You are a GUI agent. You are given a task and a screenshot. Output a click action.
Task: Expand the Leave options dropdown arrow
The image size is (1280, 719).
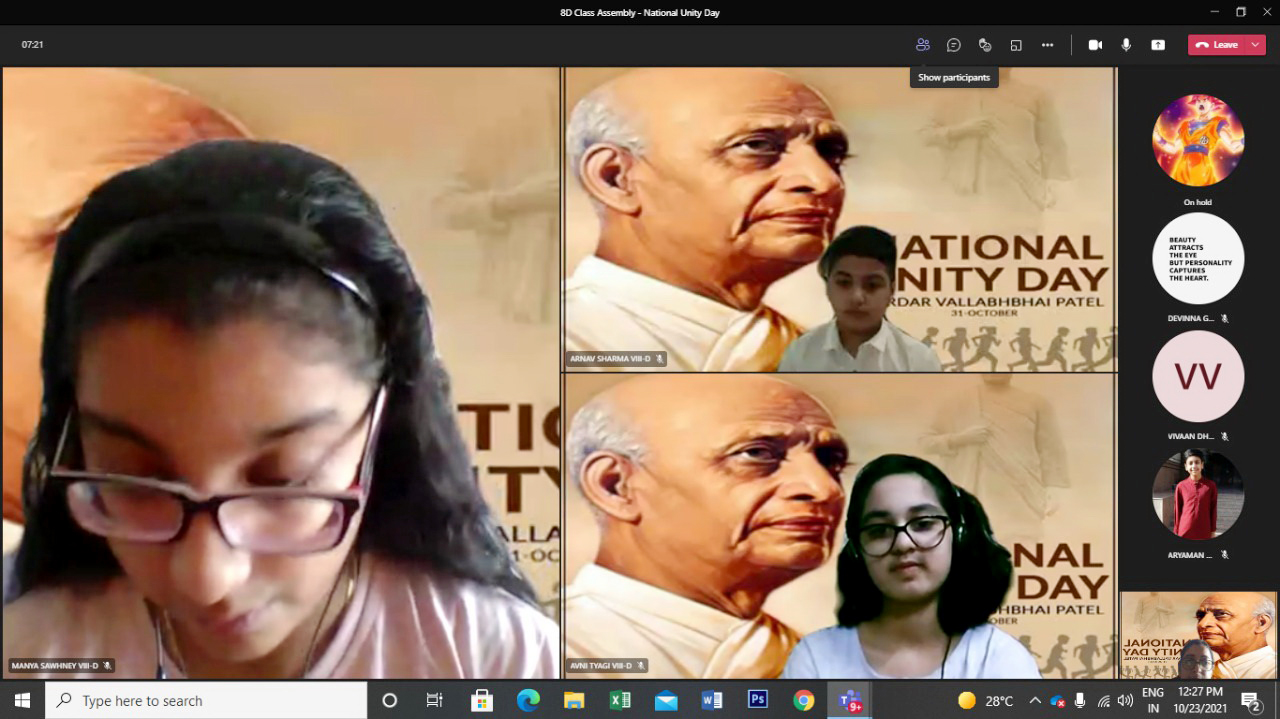click(1256, 45)
